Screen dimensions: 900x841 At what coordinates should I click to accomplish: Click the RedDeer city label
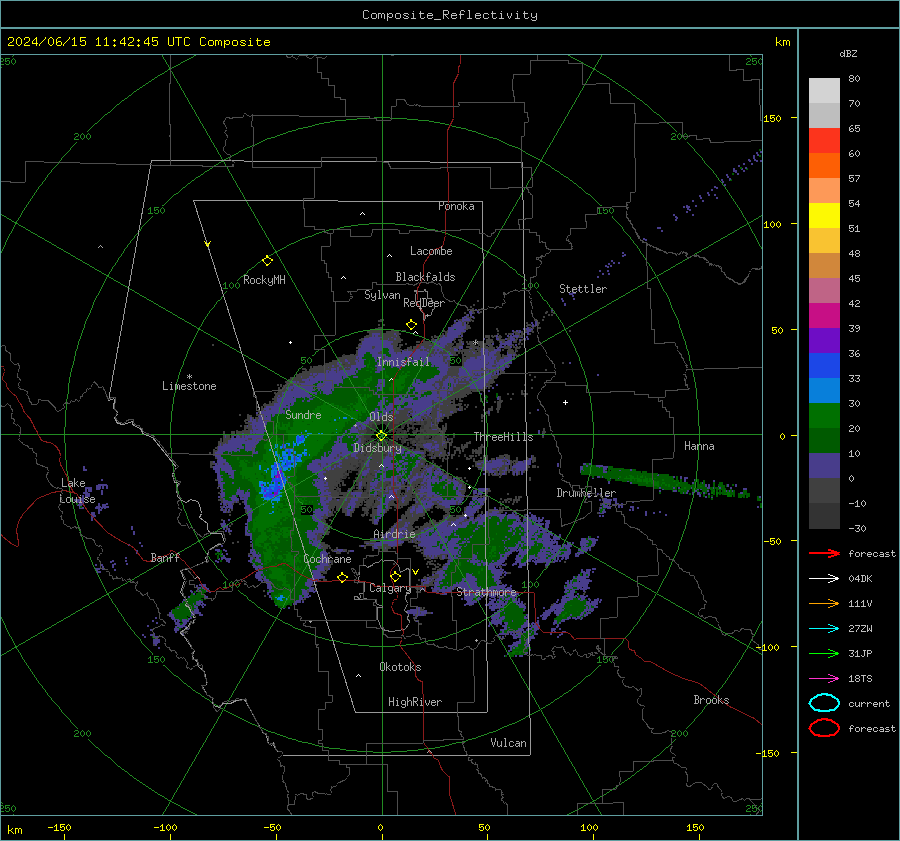tap(424, 303)
